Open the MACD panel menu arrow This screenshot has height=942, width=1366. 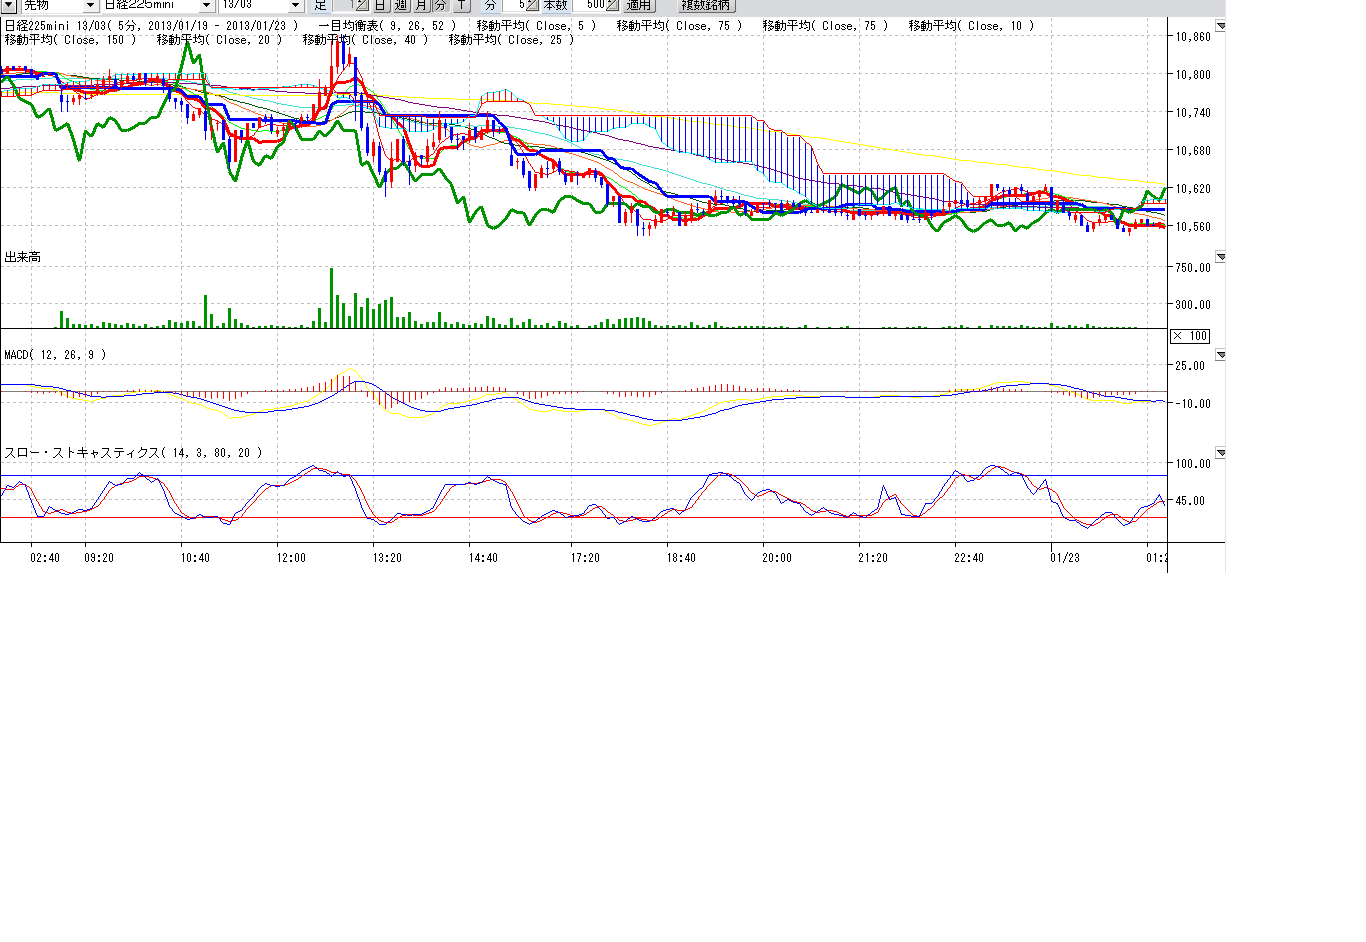pos(1220,355)
